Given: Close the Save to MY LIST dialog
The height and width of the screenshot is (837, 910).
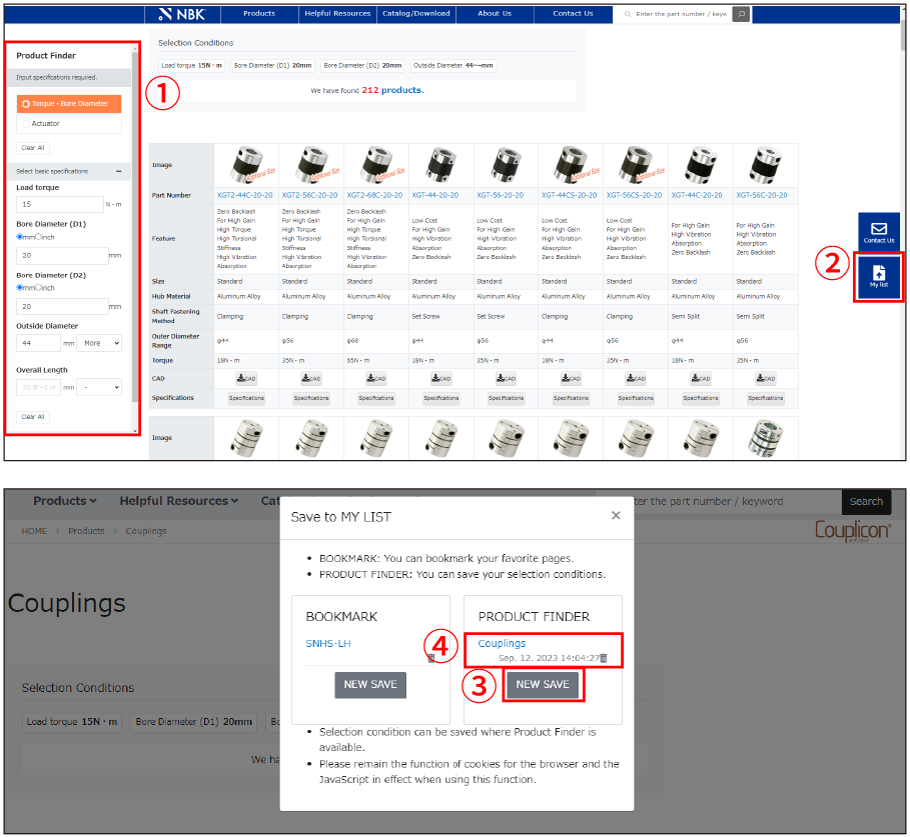Looking at the screenshot, I should [x=615, y=516].
